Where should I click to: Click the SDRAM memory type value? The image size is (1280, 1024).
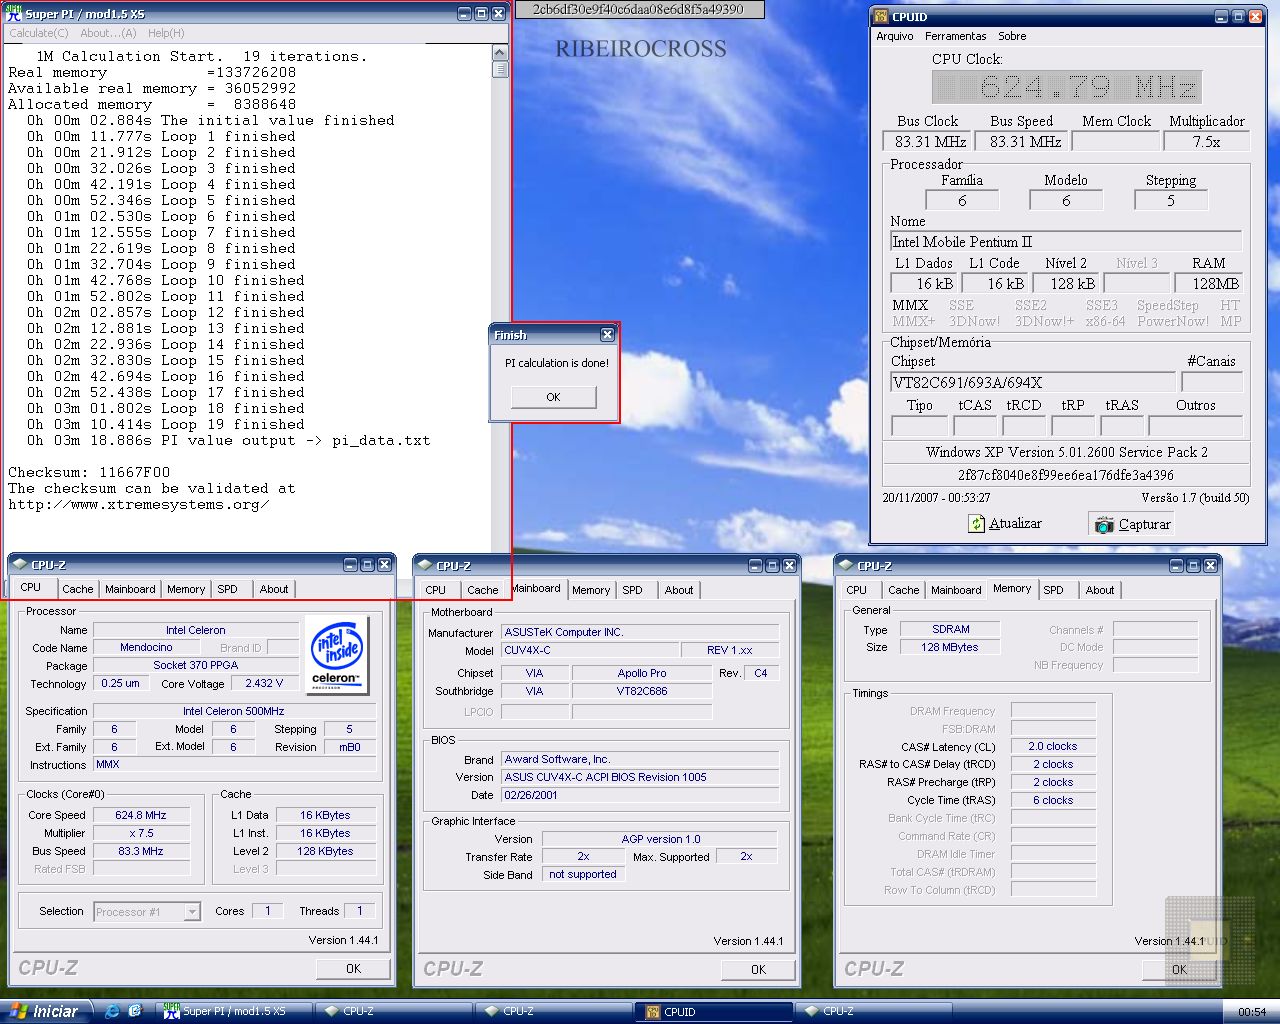(950, 629)
